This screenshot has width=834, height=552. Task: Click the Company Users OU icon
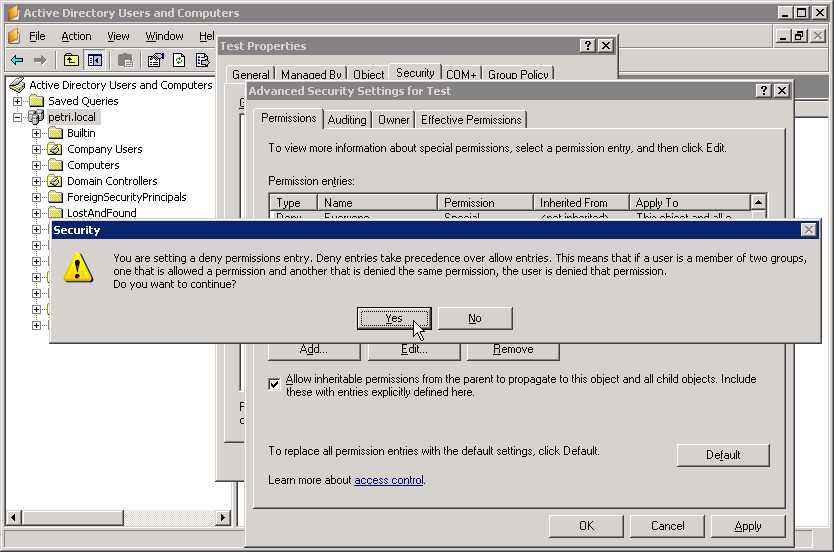pos(55,149)
